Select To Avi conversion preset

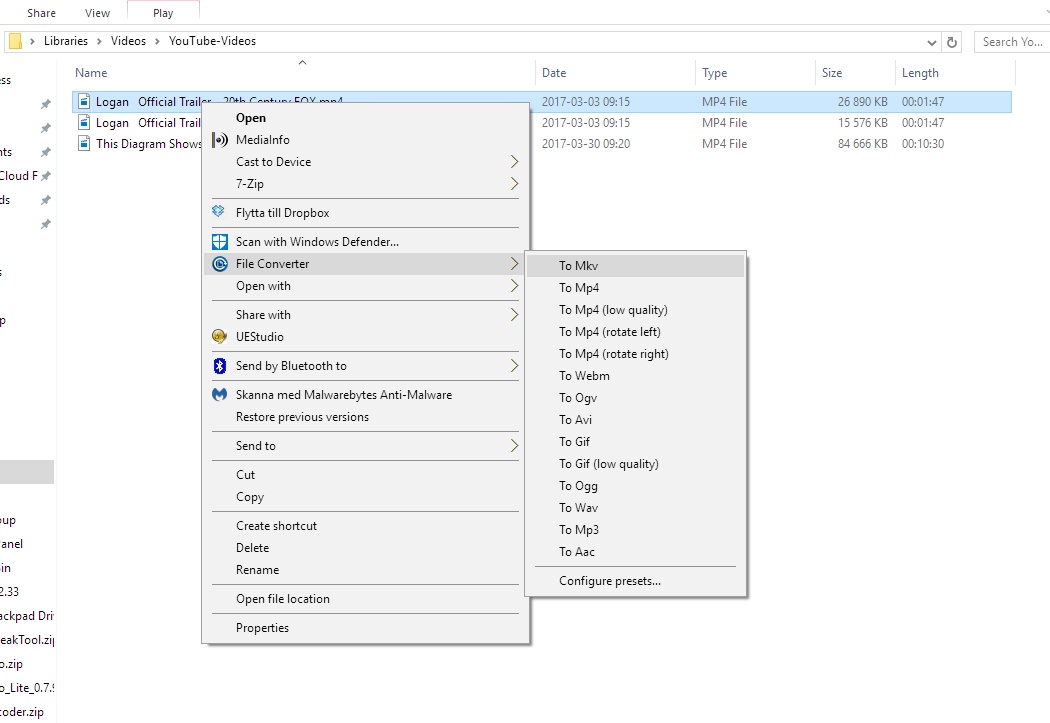point(635,420)
